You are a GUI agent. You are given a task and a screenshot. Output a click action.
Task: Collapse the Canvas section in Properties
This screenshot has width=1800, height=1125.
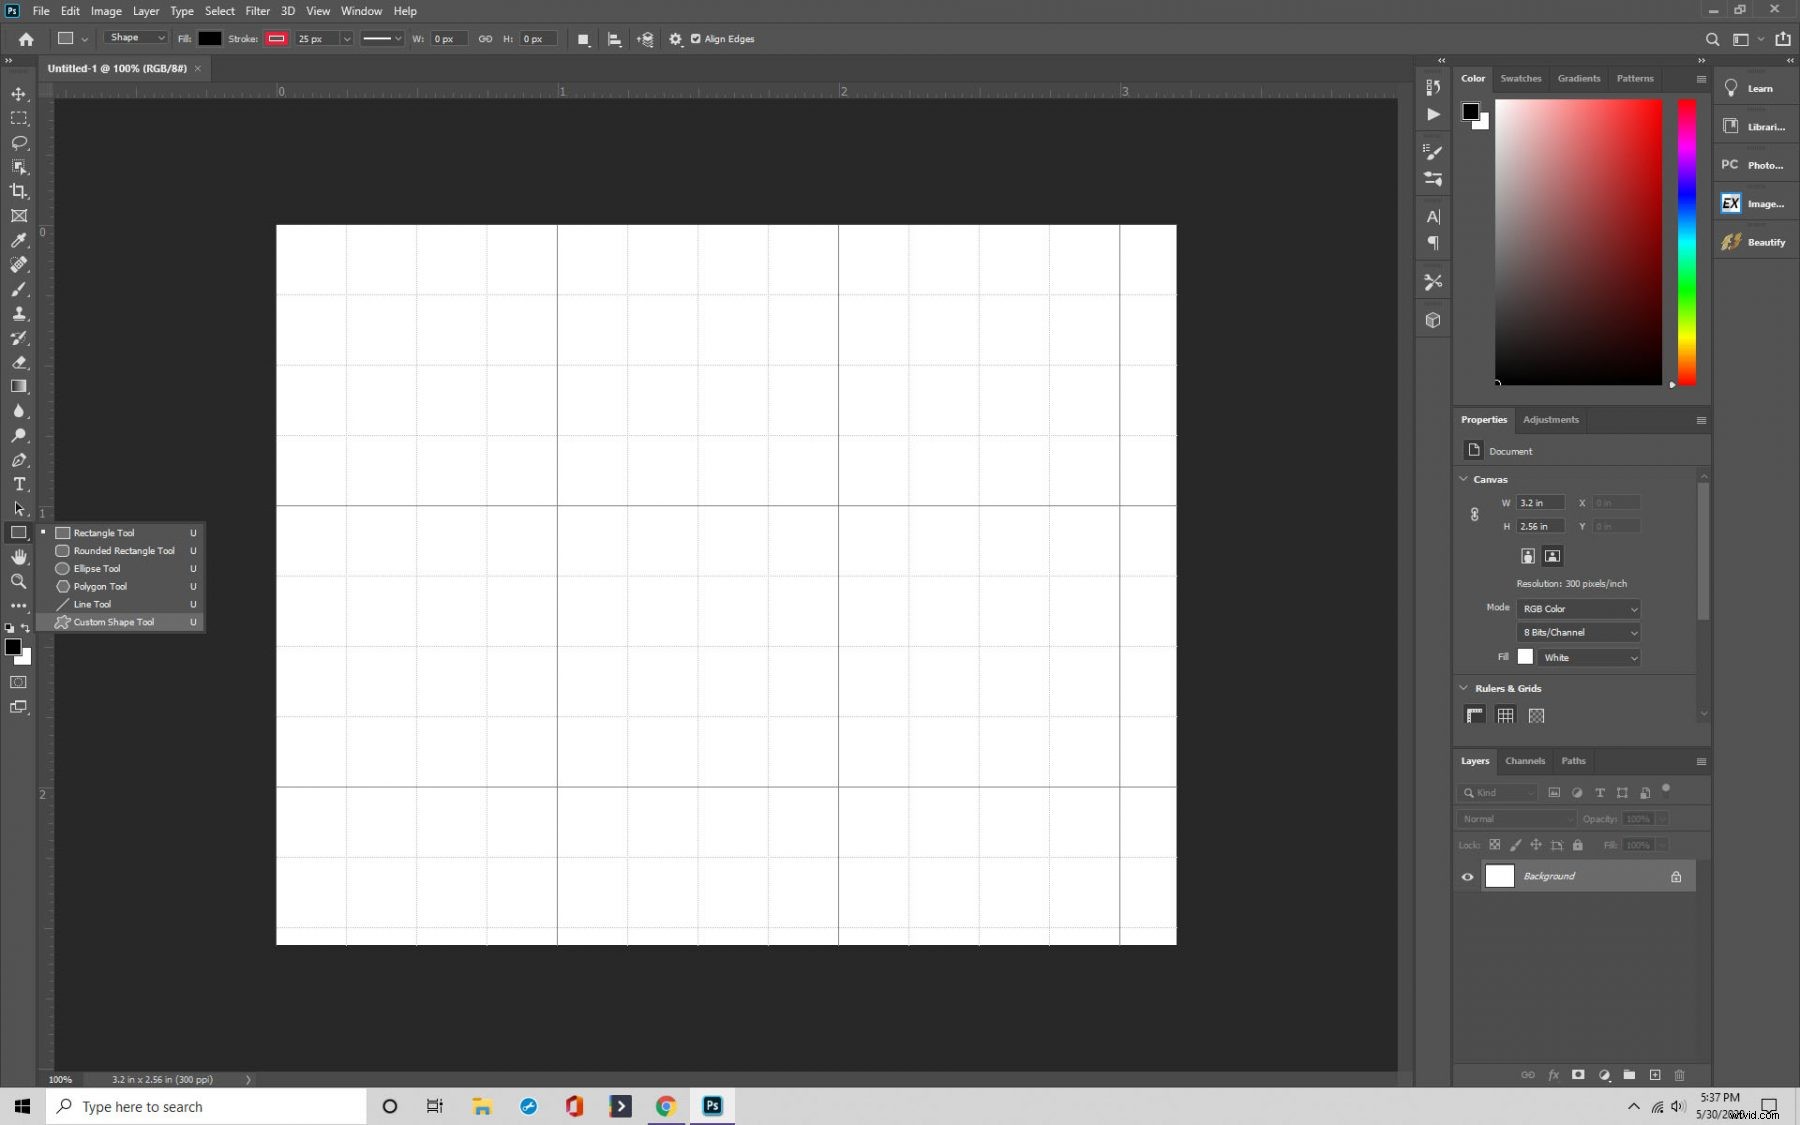(1463, 479)
